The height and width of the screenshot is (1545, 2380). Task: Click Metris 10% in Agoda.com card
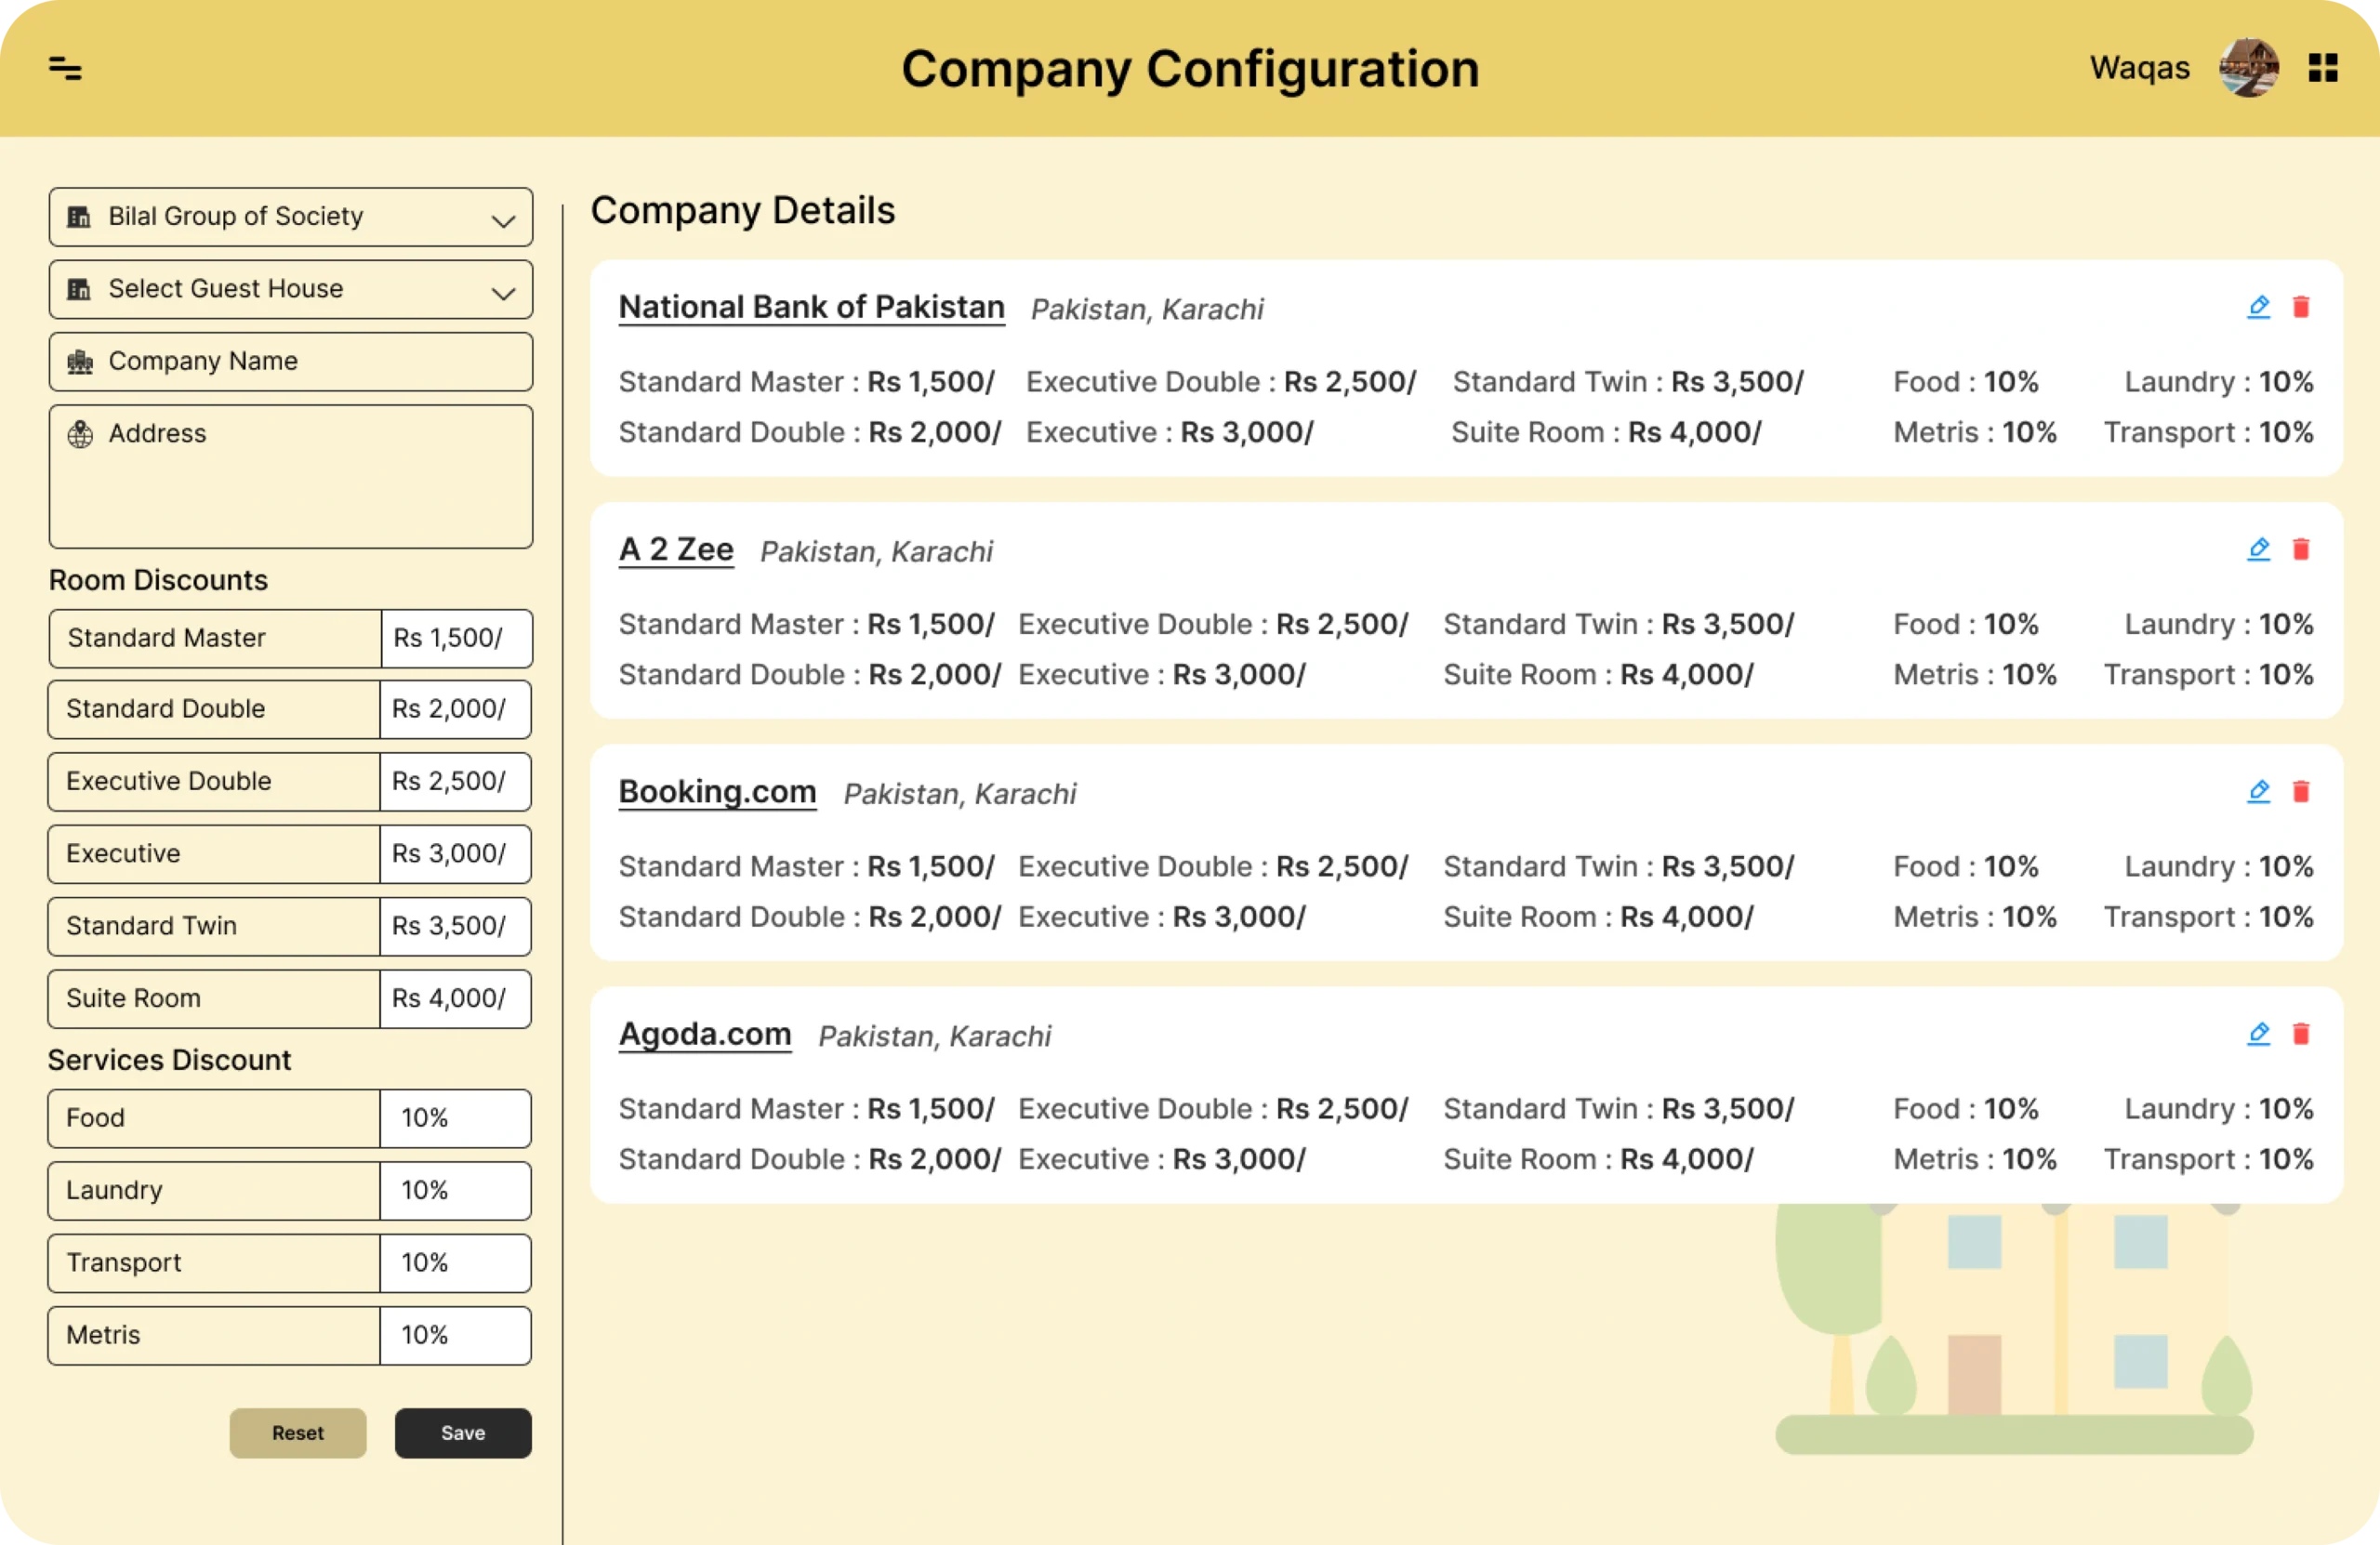point(1975,1160)
